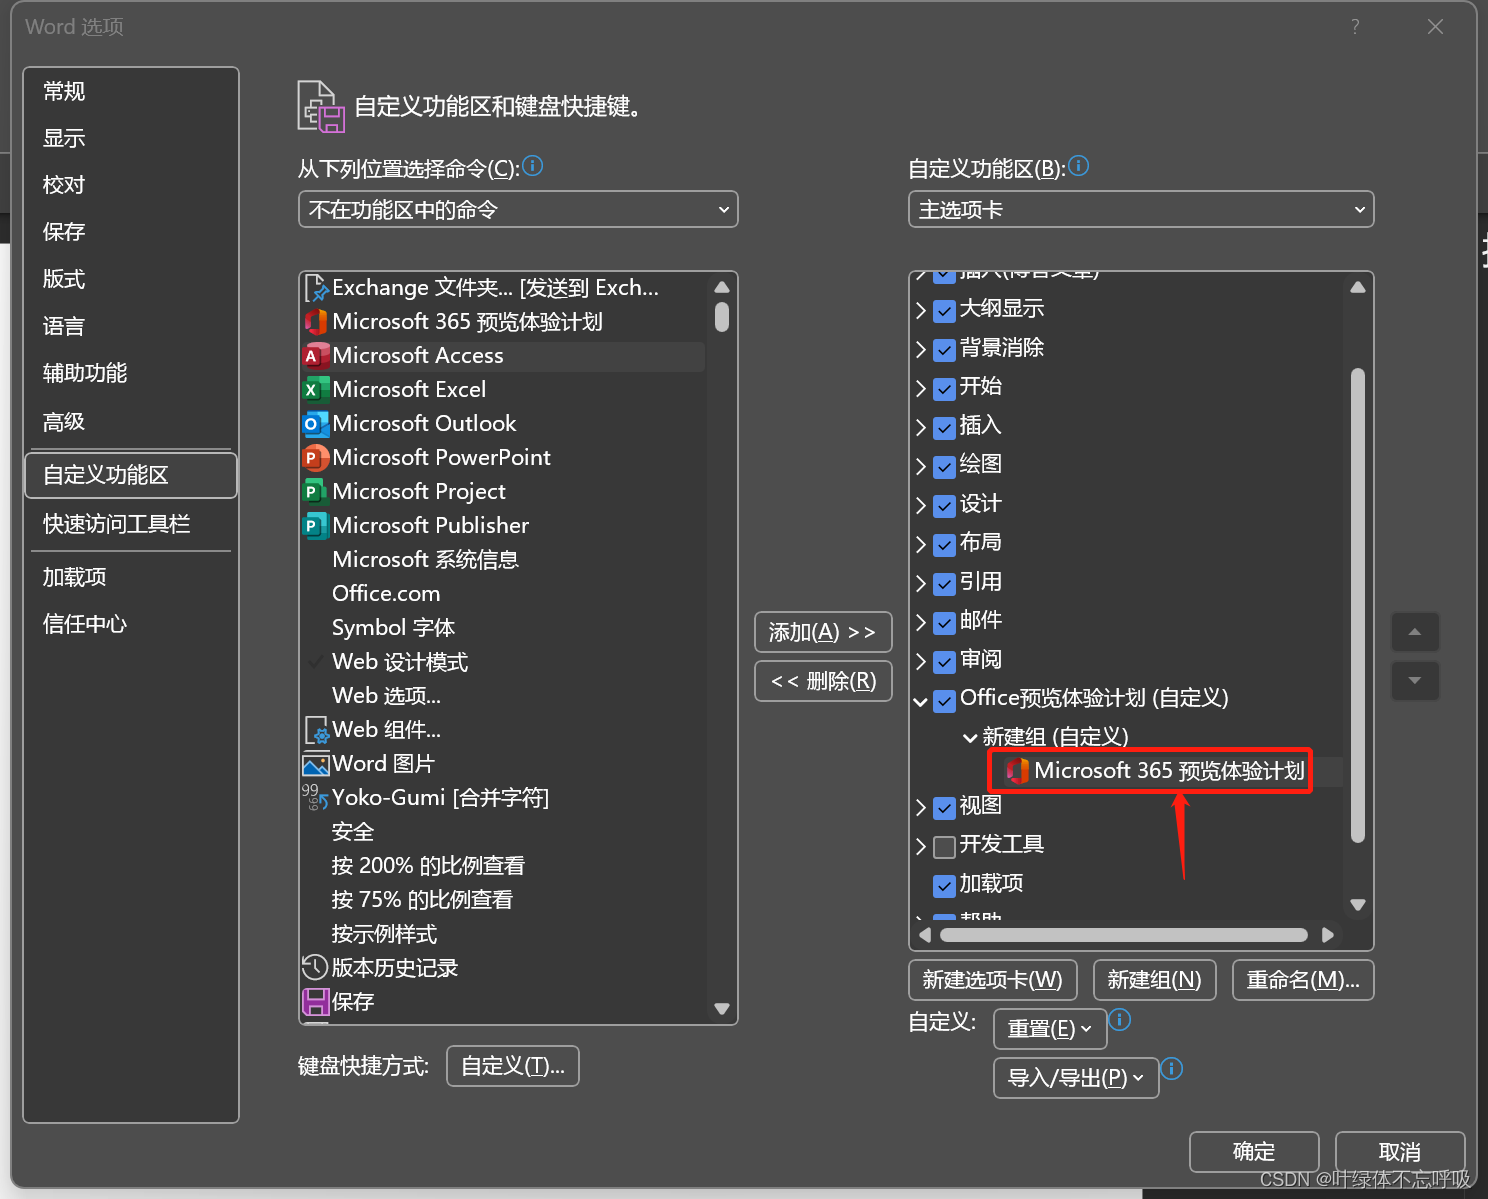This screenshot has width=1488, height=1199.
Task: Expand the 引用 tree node
Action: pyautogui.click(x=921, y=584)
